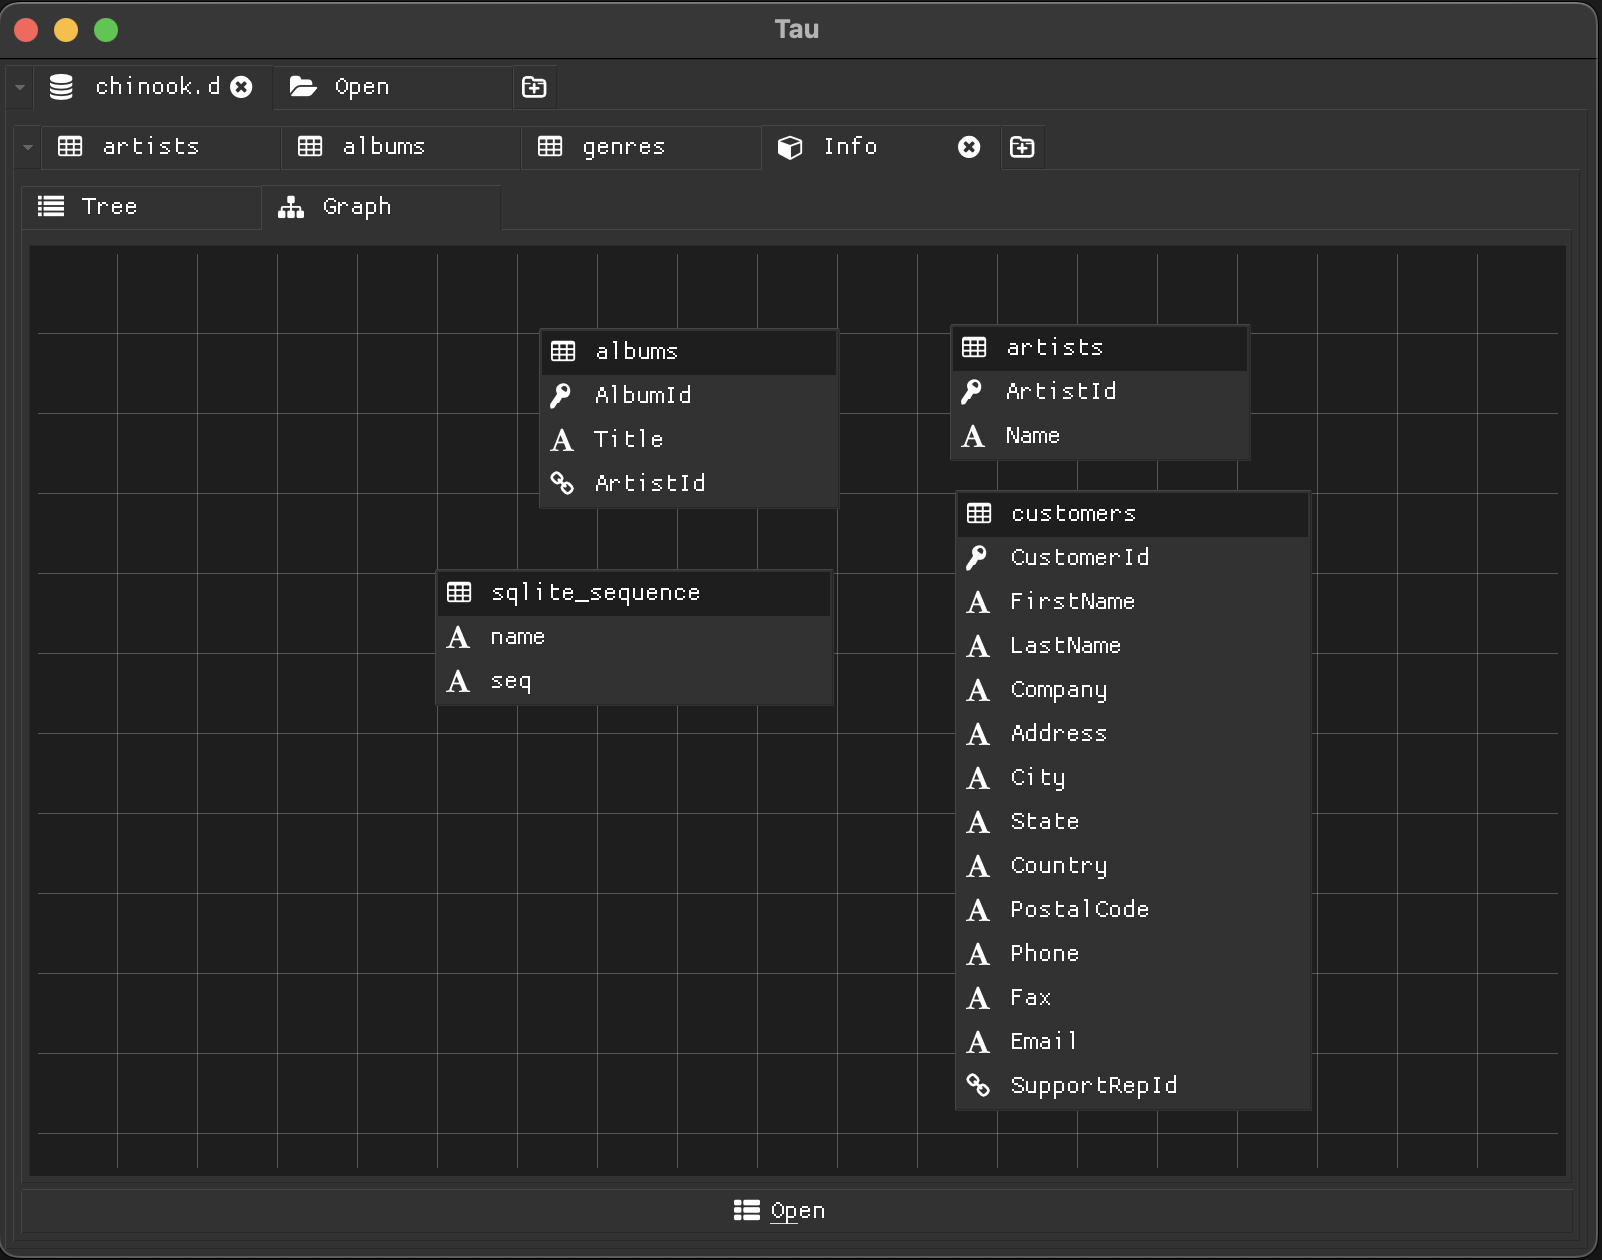Click the table grid icon on the artists tab
Image resolution: width=1602 pixels, height=1260 pixels.
pos(70,146)
